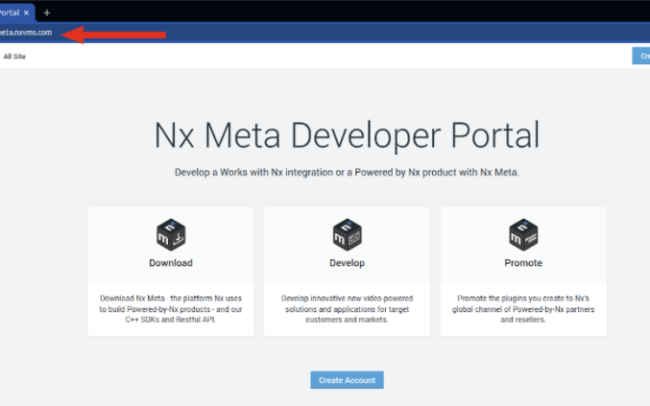Open the Download card heading
The image size is (650, 406).
[x=171, y=263]
